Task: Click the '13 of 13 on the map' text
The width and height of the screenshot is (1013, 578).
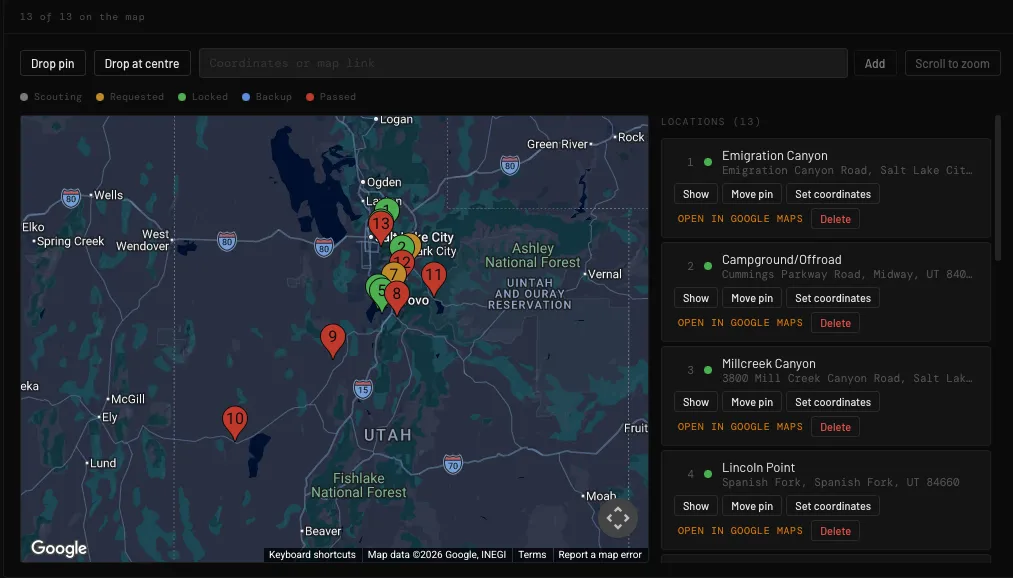Action: (x=82, y=17)
